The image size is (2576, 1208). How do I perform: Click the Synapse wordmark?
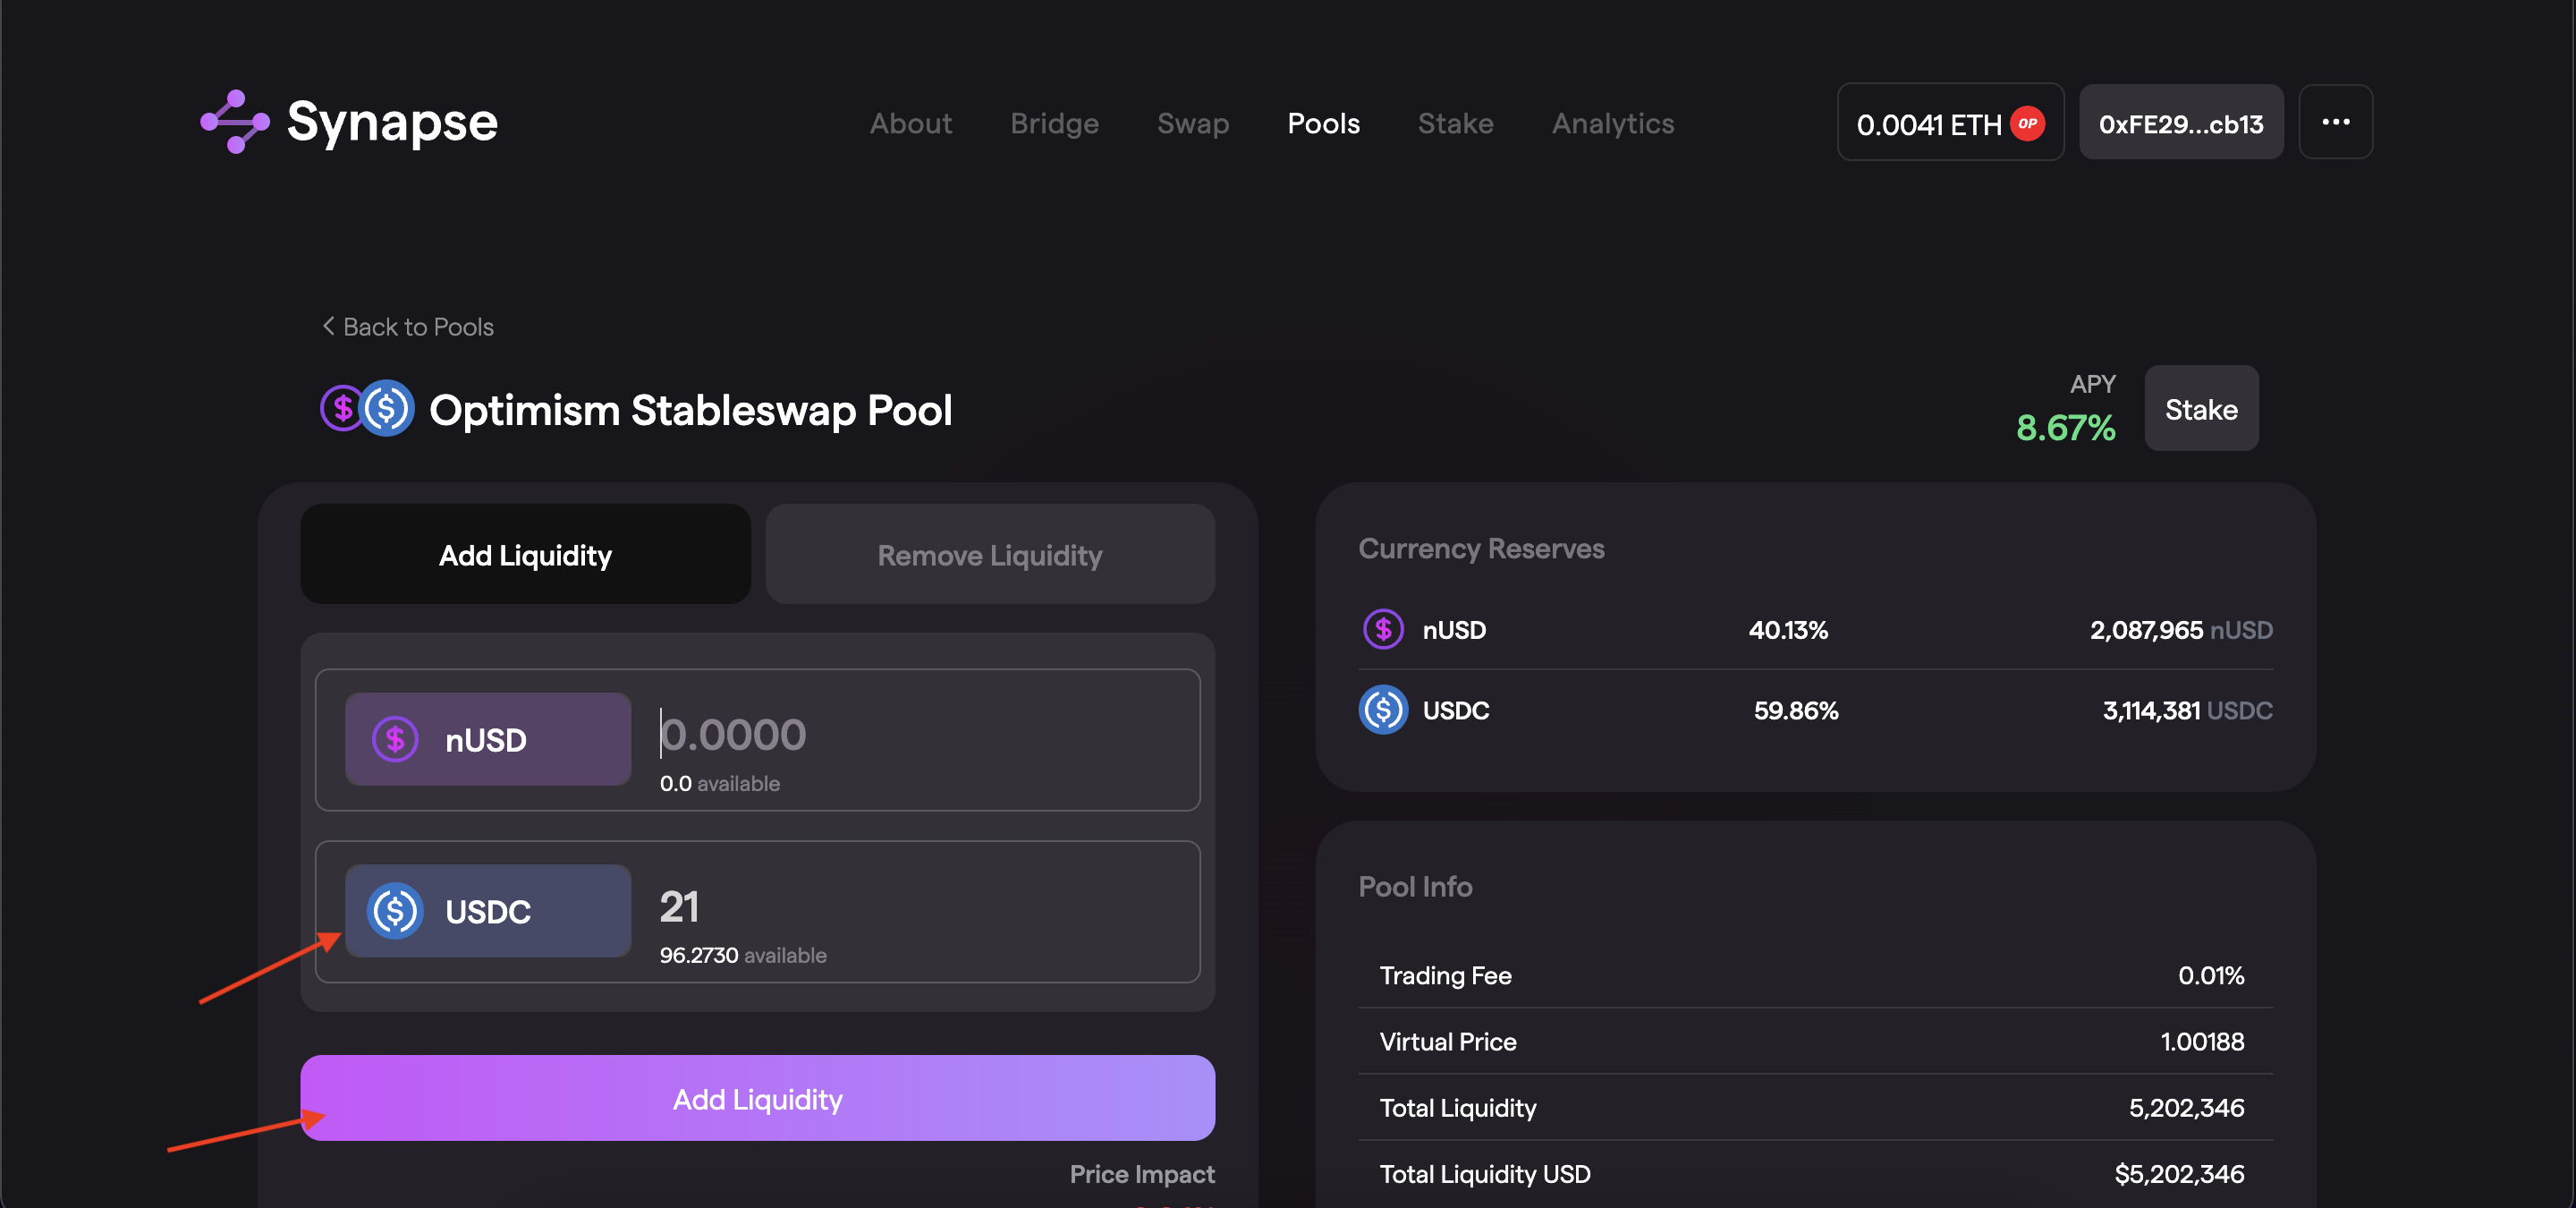point(391,123)
